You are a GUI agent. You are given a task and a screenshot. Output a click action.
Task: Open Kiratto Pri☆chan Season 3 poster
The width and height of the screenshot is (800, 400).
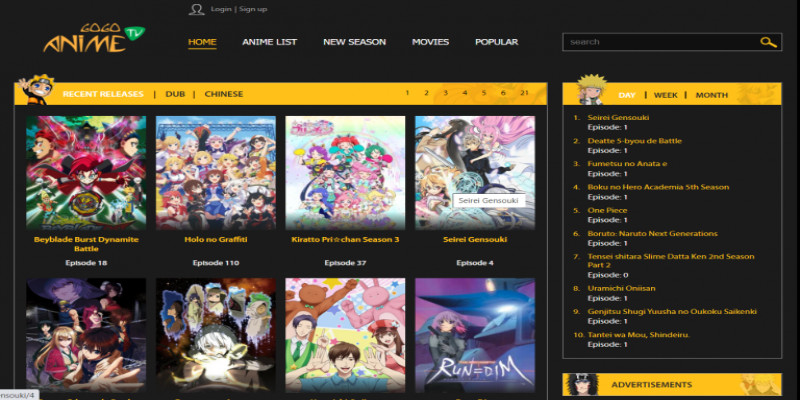tap(345, 172)
